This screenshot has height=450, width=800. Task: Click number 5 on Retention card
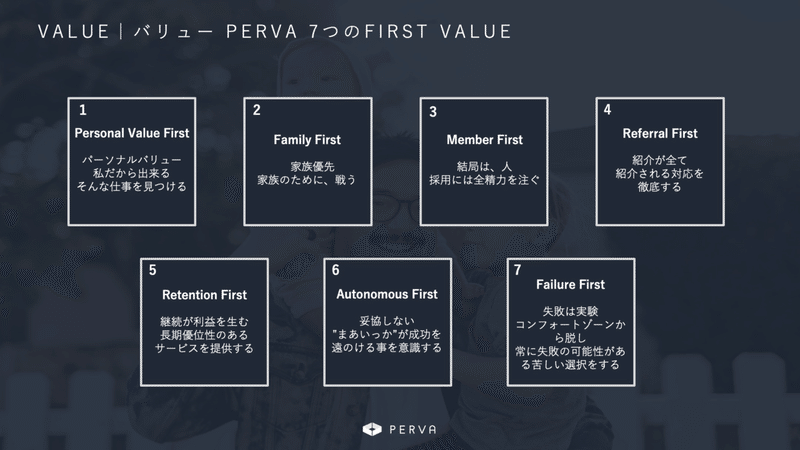point(153,270)
